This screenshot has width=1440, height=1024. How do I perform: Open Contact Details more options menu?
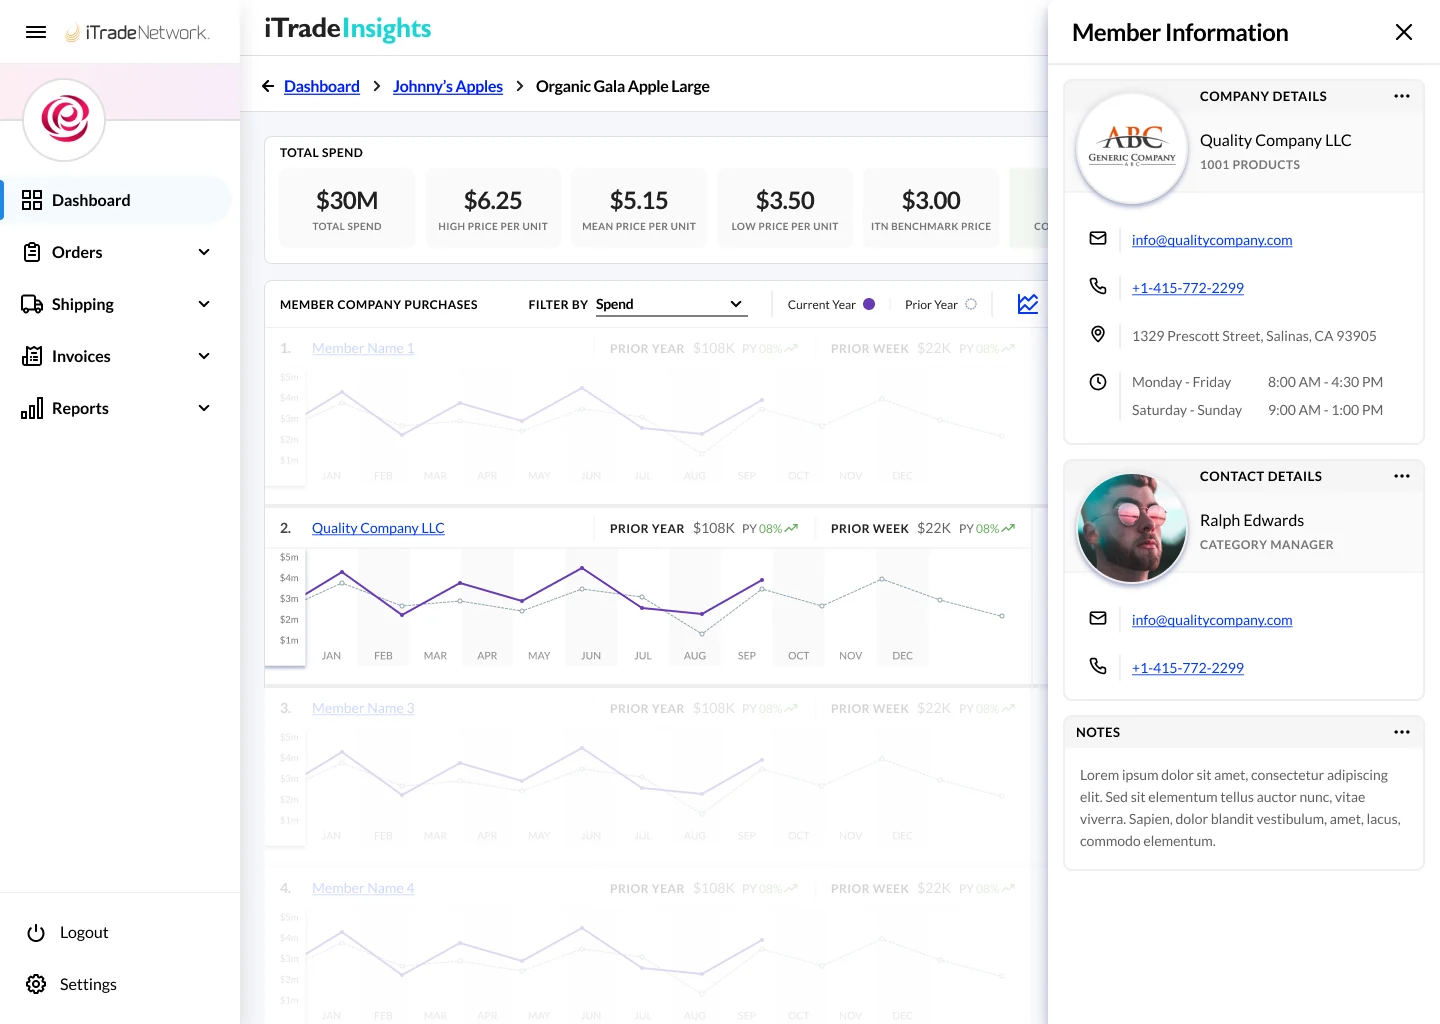1402,476
